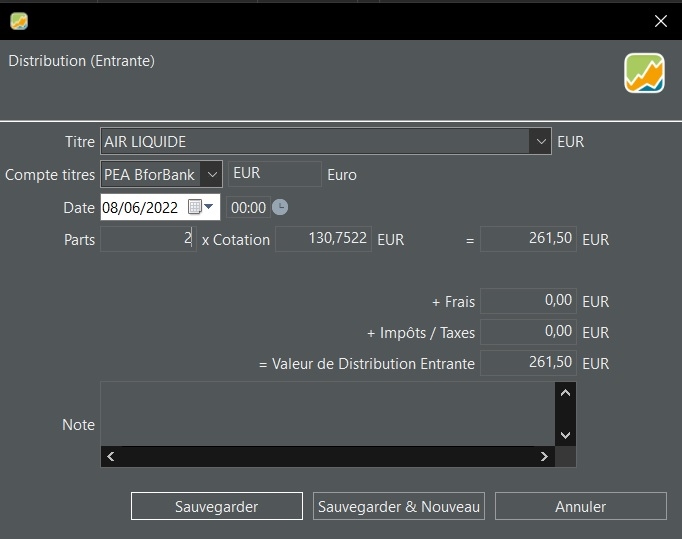Expand the Titre AIR LIQUIDE dropdown
Screen dimensions: 682x539
tap(540, 142)
